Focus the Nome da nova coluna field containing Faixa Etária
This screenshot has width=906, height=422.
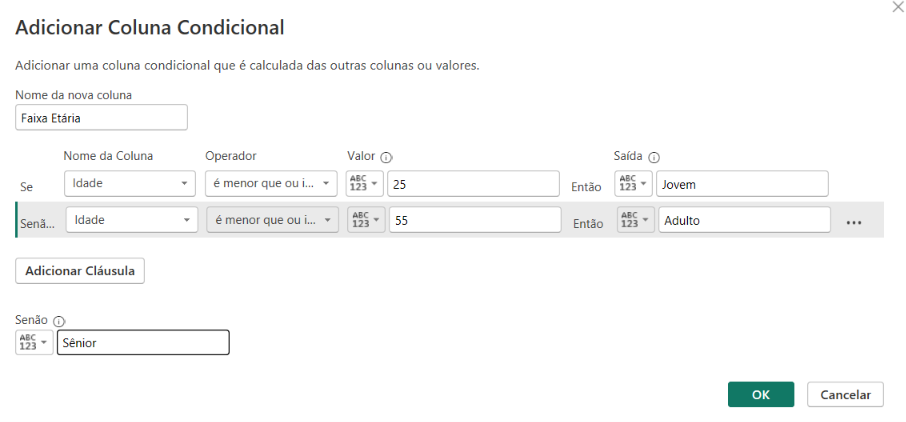click(101, 117)
